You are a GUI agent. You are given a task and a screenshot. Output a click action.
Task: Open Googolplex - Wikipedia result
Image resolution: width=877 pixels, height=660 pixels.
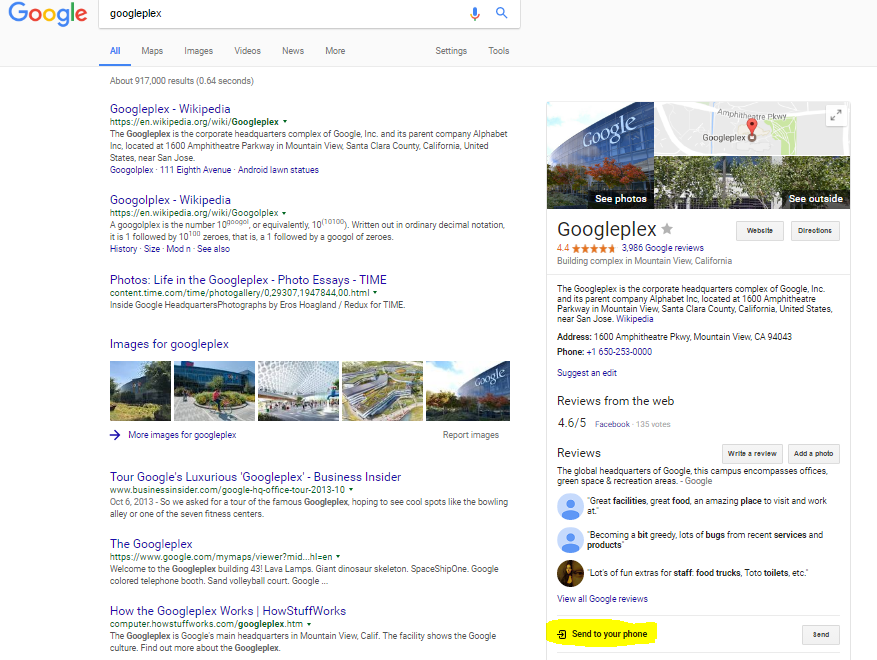170,200
